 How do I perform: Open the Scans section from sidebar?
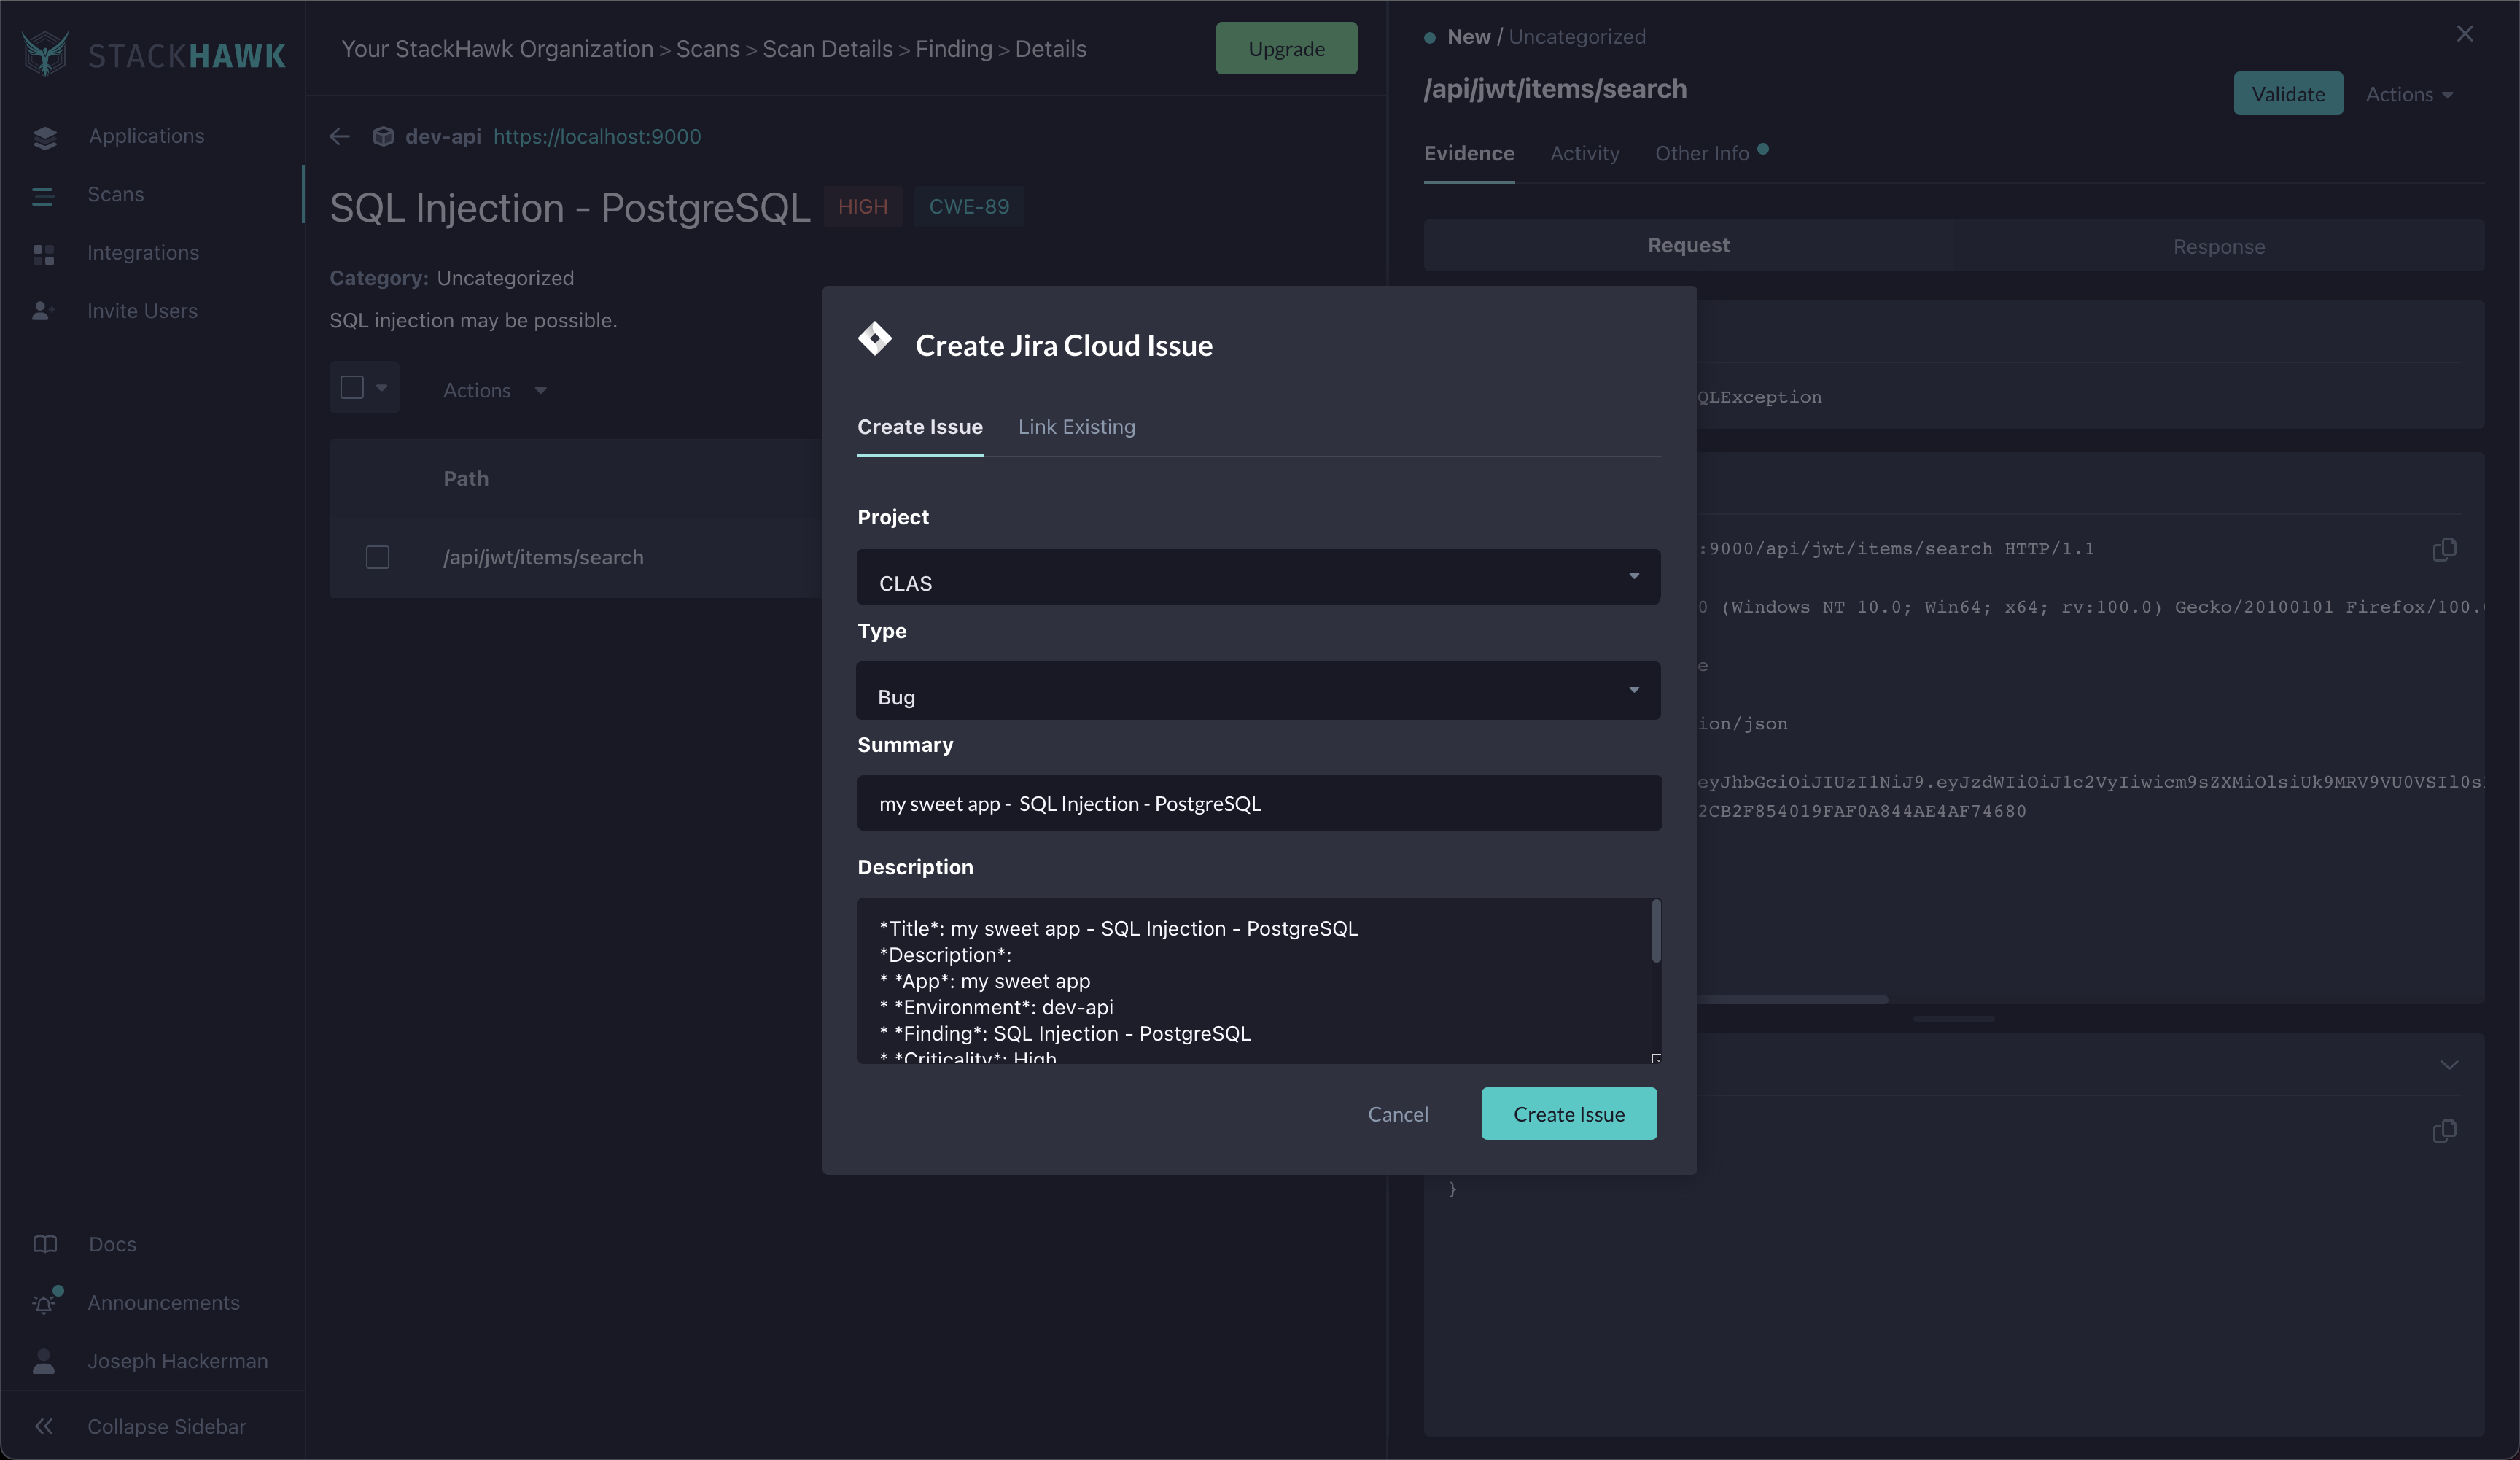click(x=114, y=194)
